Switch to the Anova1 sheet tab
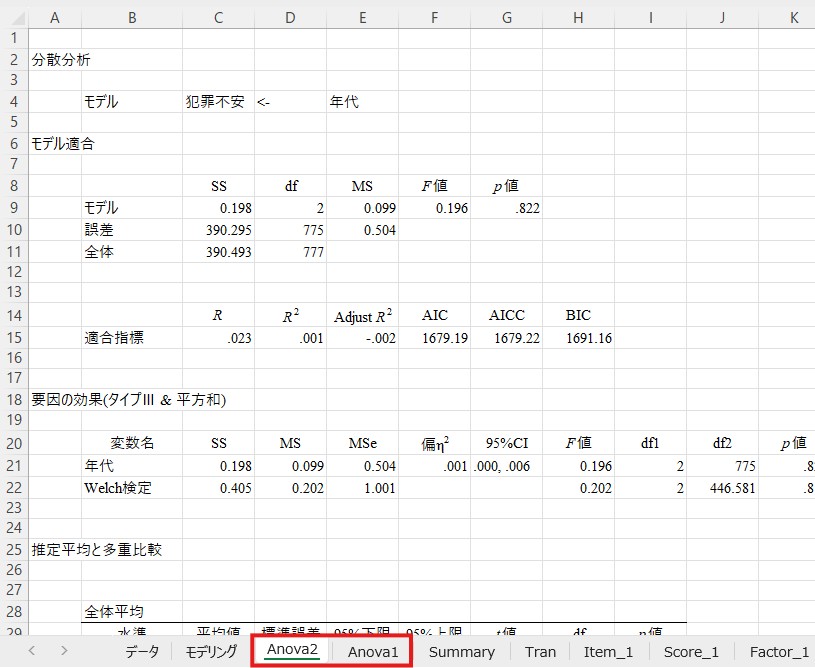 pos(373,652)
